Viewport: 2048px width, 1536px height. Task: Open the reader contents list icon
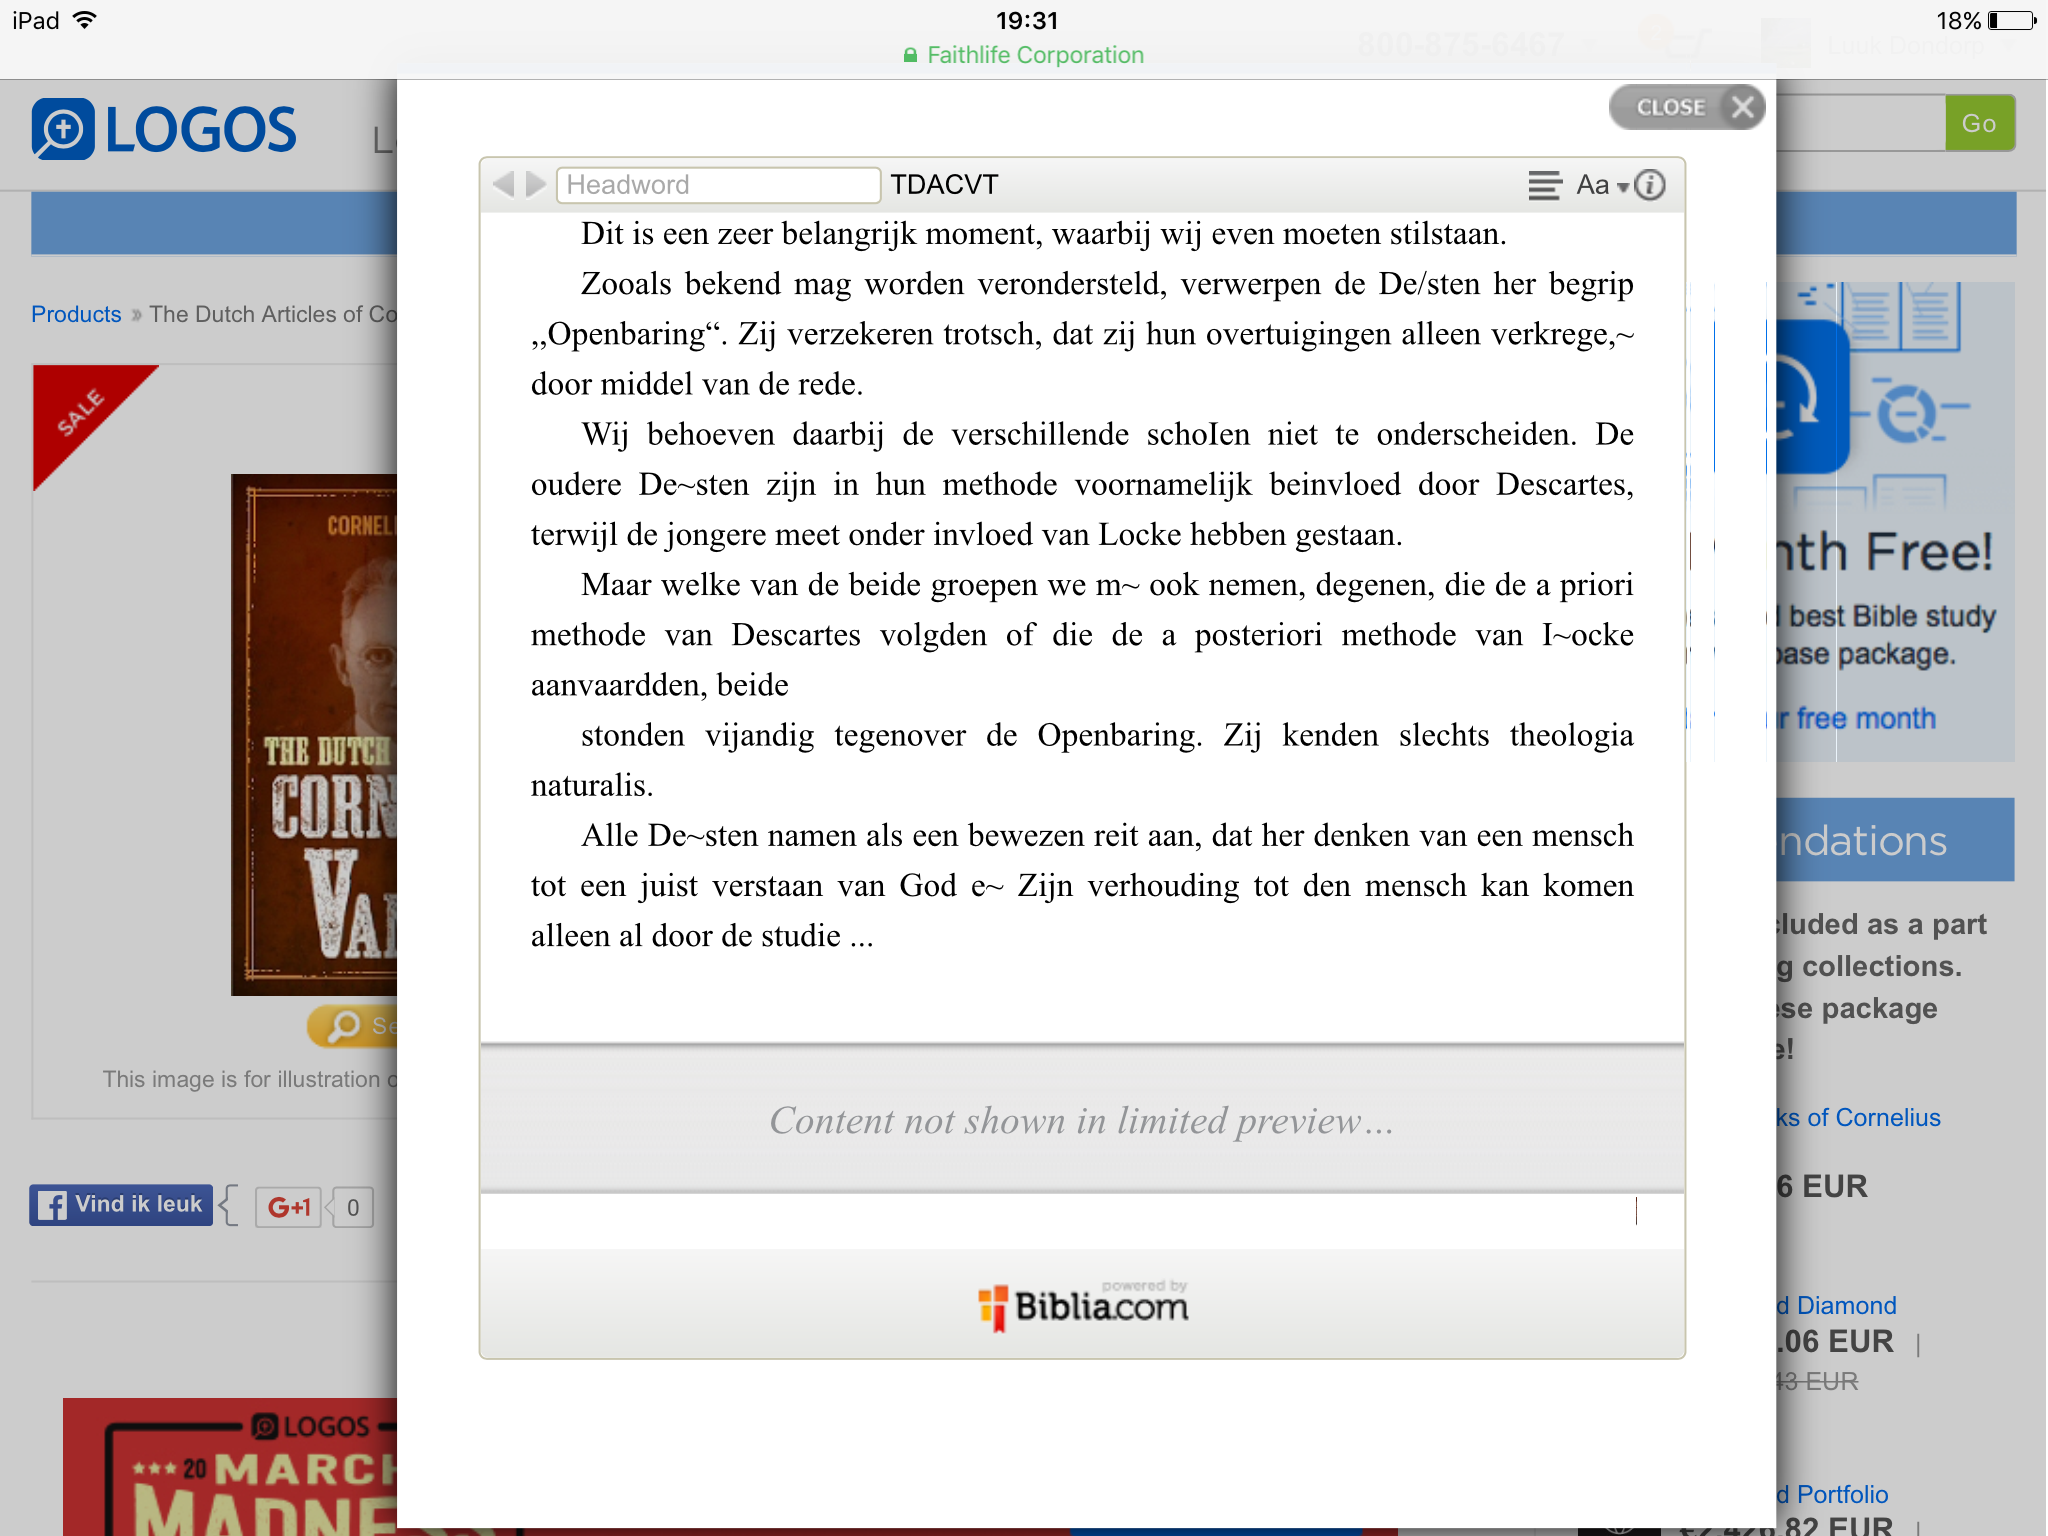point(1544,185)
